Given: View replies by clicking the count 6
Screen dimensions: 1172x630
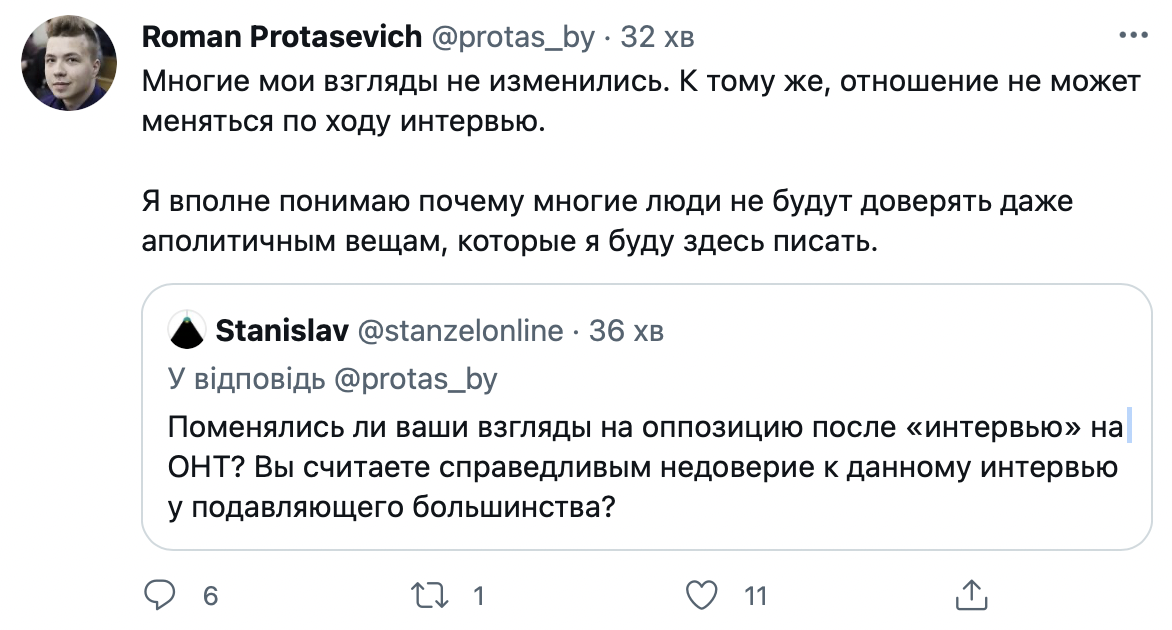Looking at the screenshot, I should (x=207, y=595).
